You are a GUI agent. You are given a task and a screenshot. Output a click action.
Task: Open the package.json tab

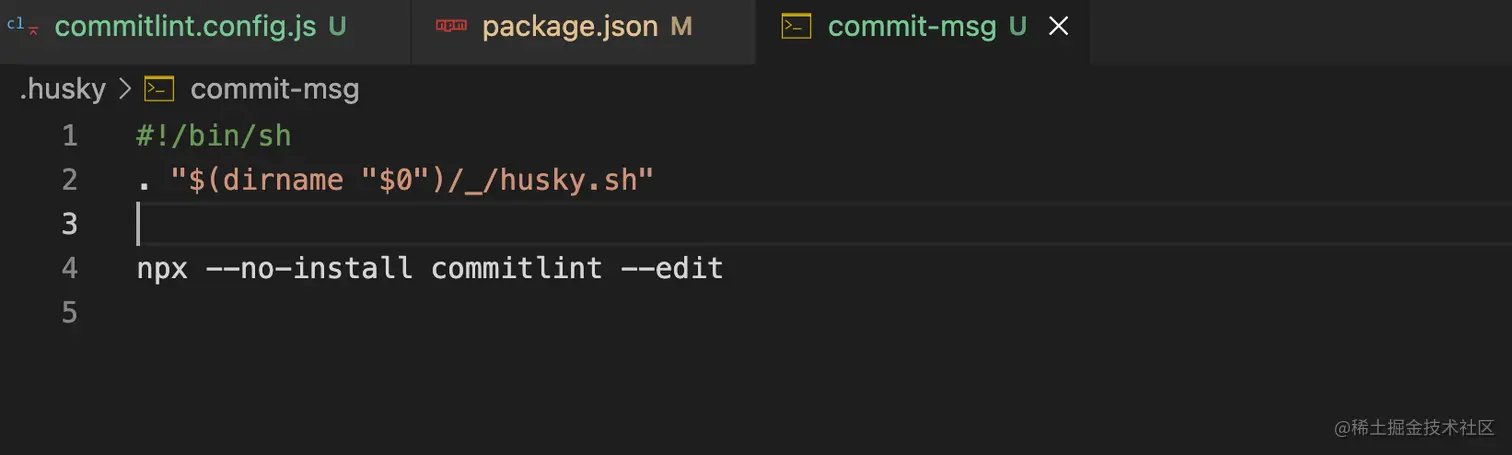pos(570,27)
